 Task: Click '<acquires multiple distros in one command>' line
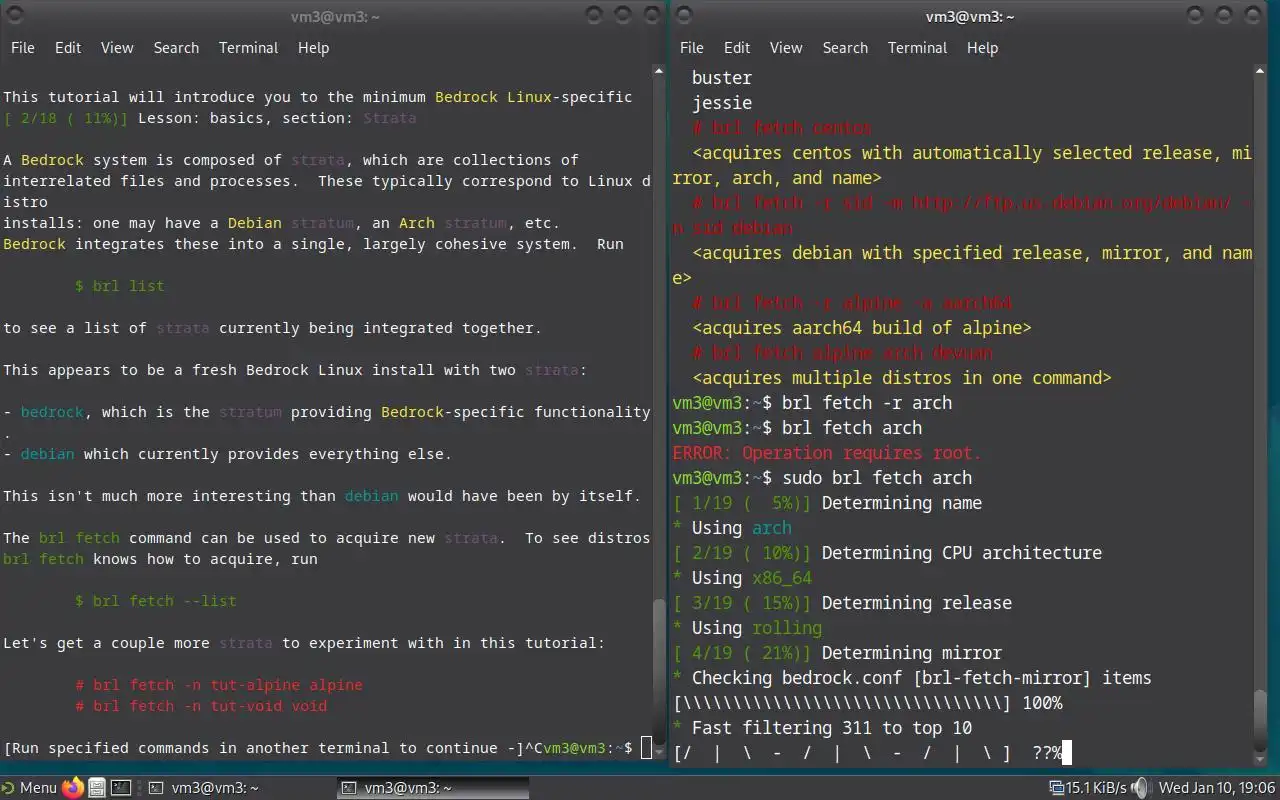pyautogui.click(x=902, y=378)
